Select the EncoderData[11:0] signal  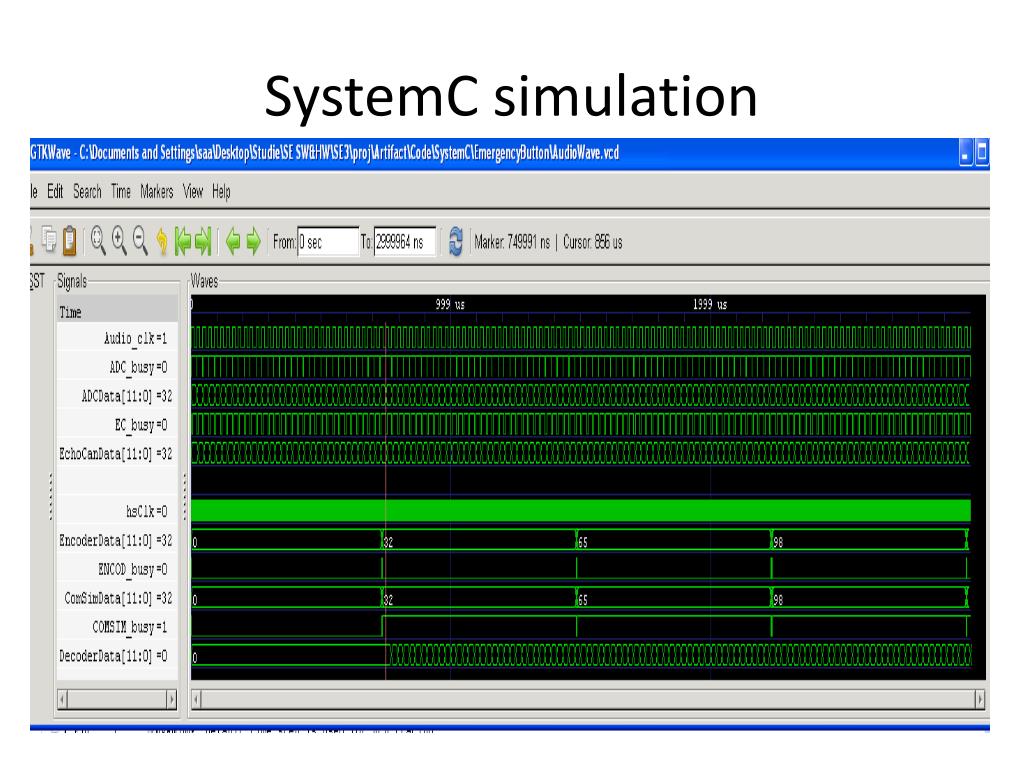coord(117,540)
